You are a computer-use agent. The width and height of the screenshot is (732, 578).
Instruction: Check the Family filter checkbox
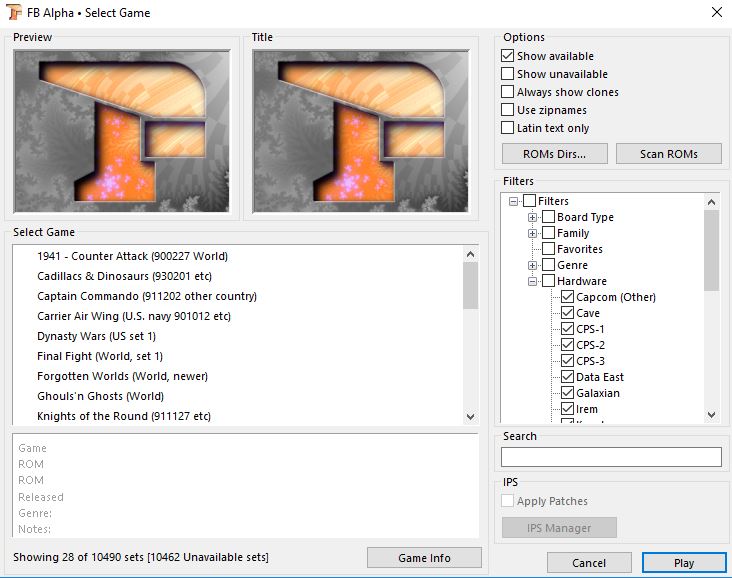coord(549,233)
